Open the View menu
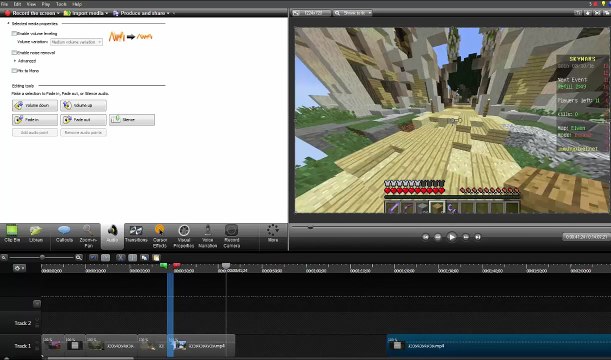611x360 pixels. pyautogui.click(x=31, y=4)
